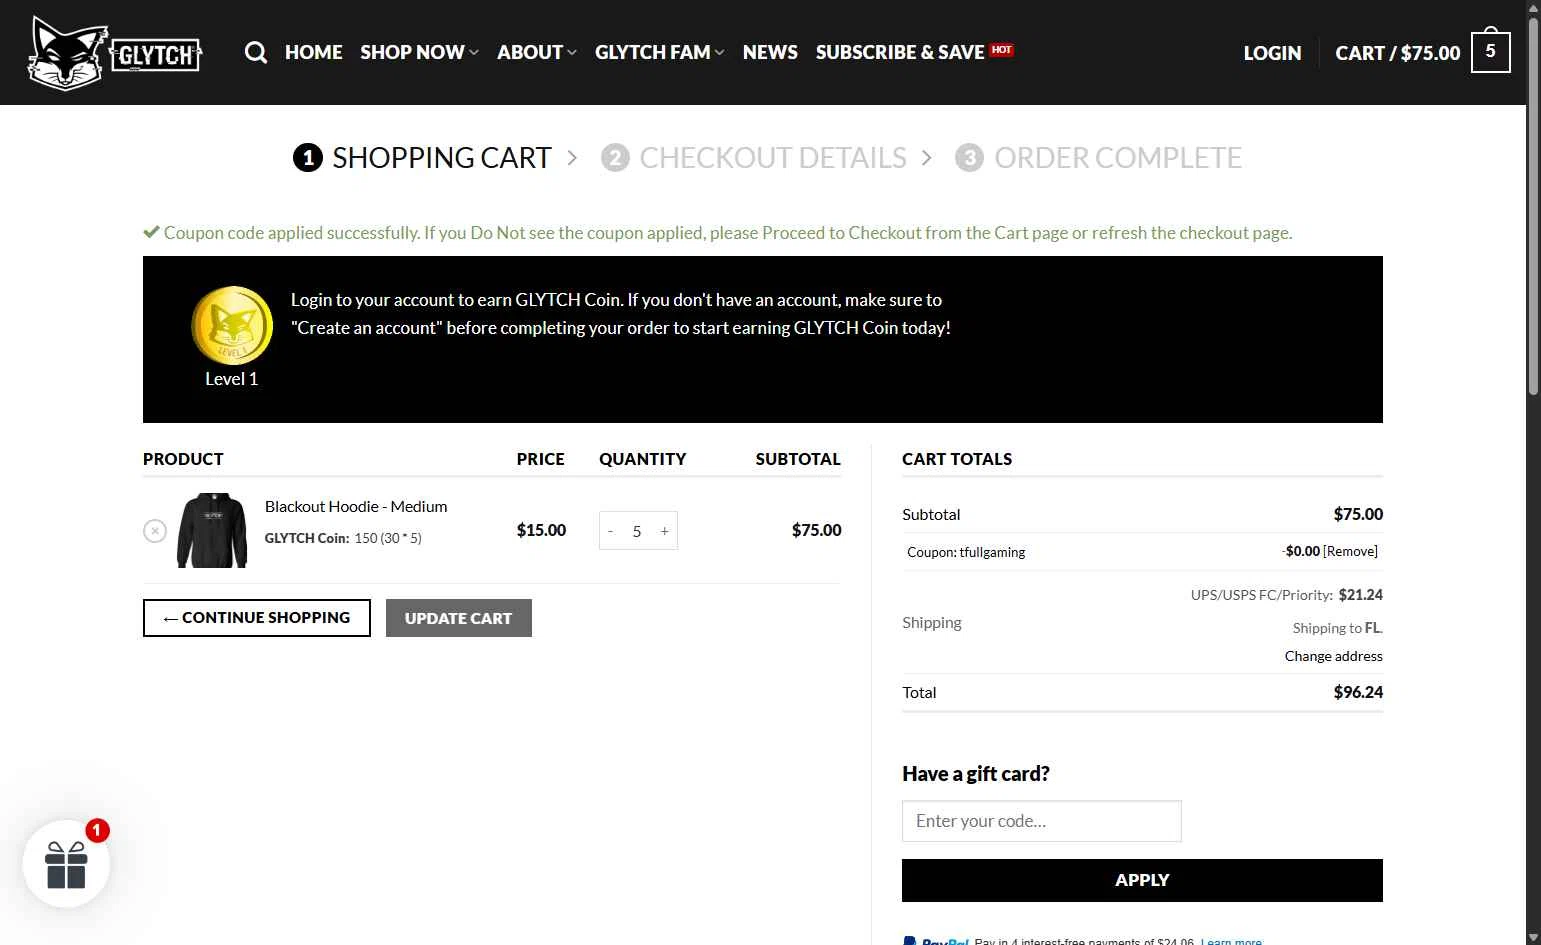The image size is (1541, 945).
Task: Click the coupon discount -$0.00 text
Action: pyautogui.click(x=1301, y=551)
